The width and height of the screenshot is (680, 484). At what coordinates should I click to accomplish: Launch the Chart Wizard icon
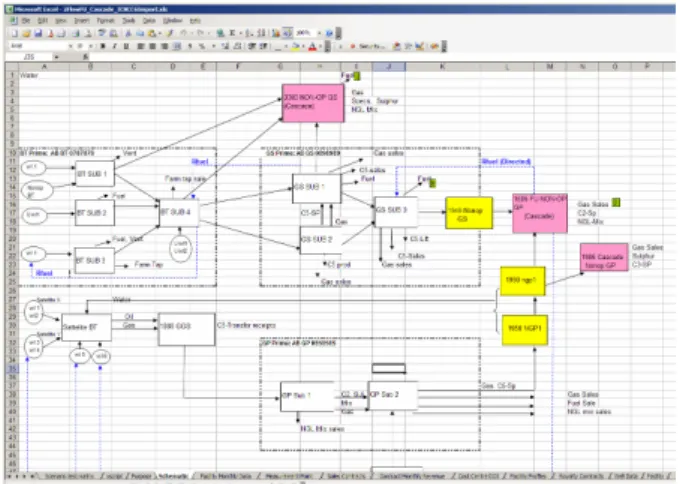coord(275,33)
